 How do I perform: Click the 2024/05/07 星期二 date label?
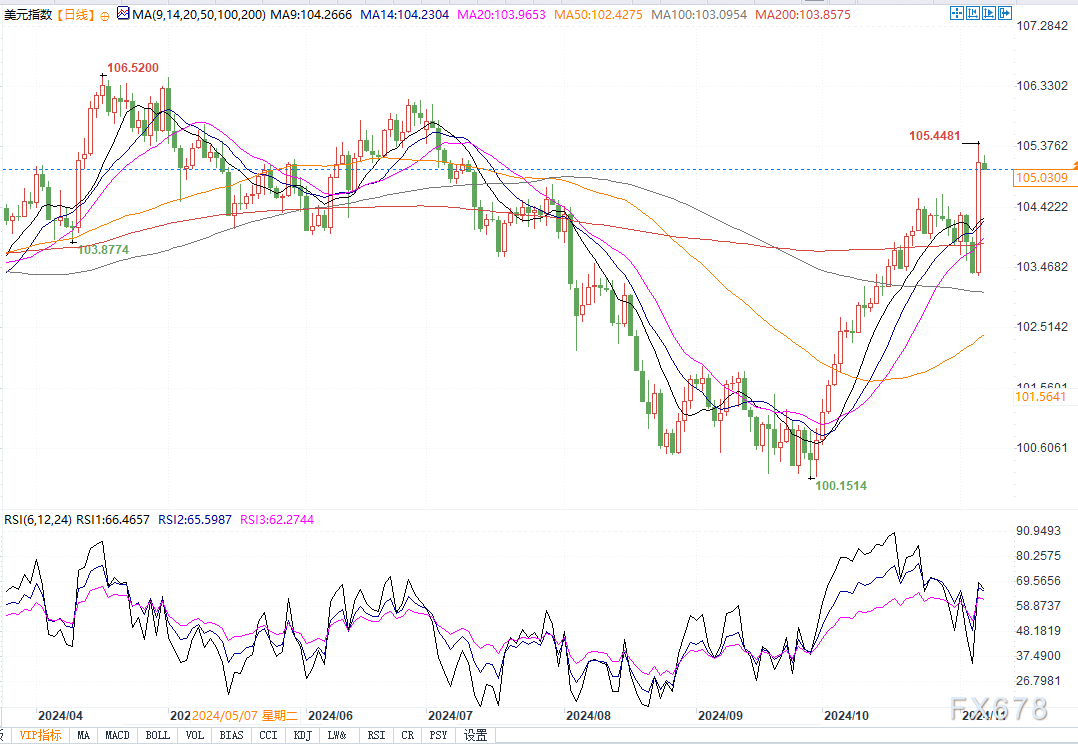(x=243, y=716)
